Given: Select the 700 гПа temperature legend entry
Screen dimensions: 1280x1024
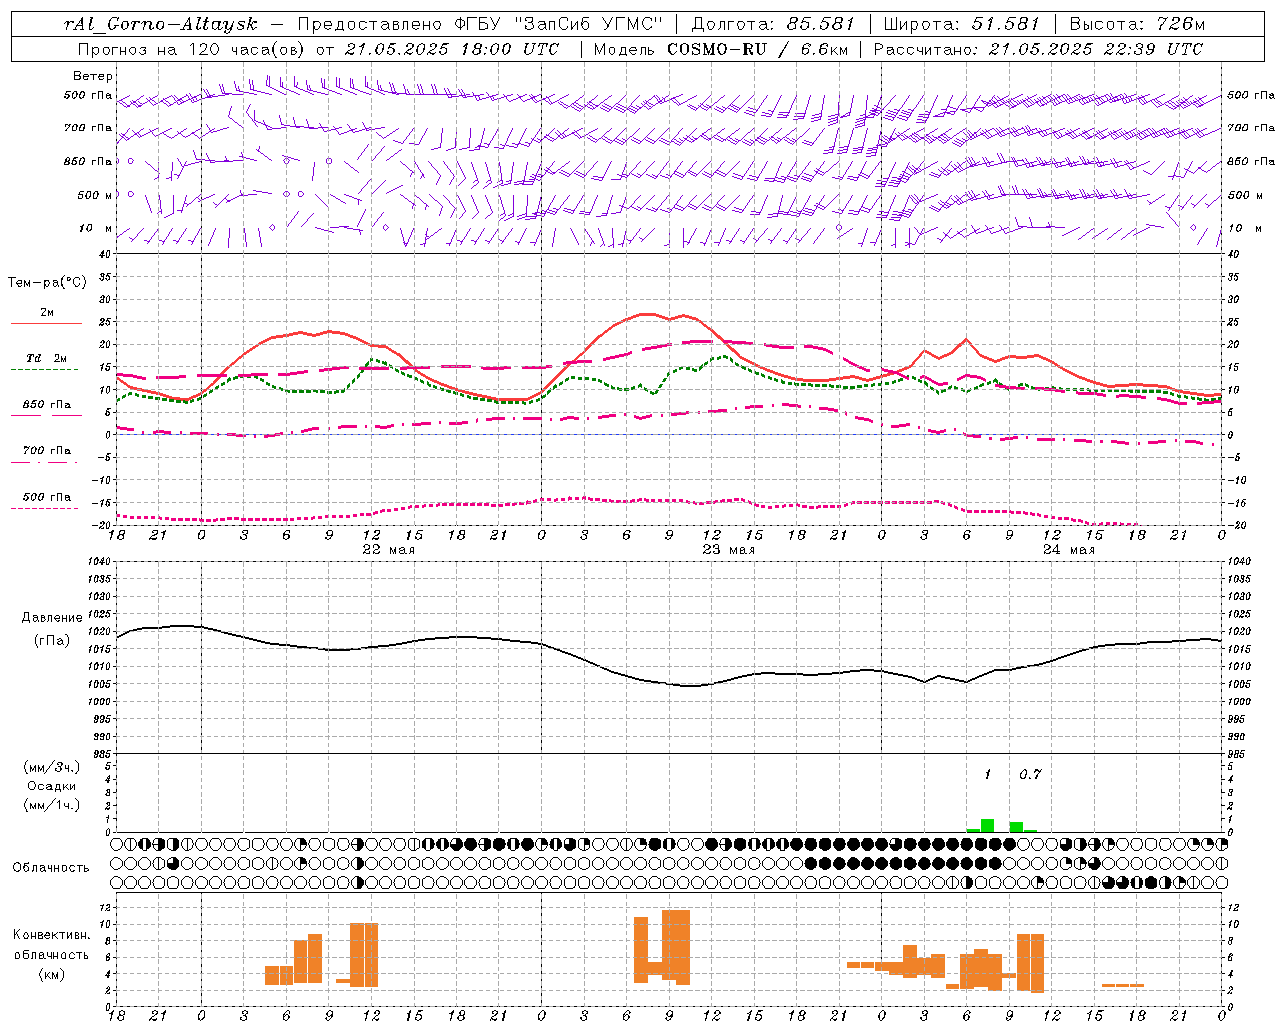Looking at the screenshot, I should point(47,450).
